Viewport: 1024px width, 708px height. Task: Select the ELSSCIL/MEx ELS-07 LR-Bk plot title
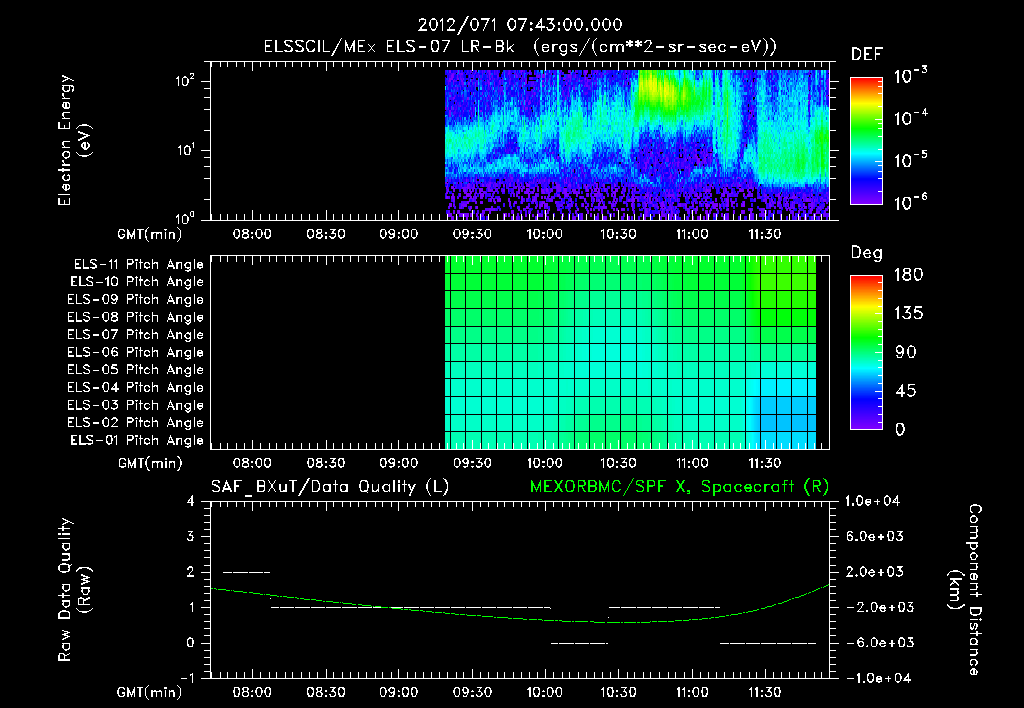click(520, 47)
